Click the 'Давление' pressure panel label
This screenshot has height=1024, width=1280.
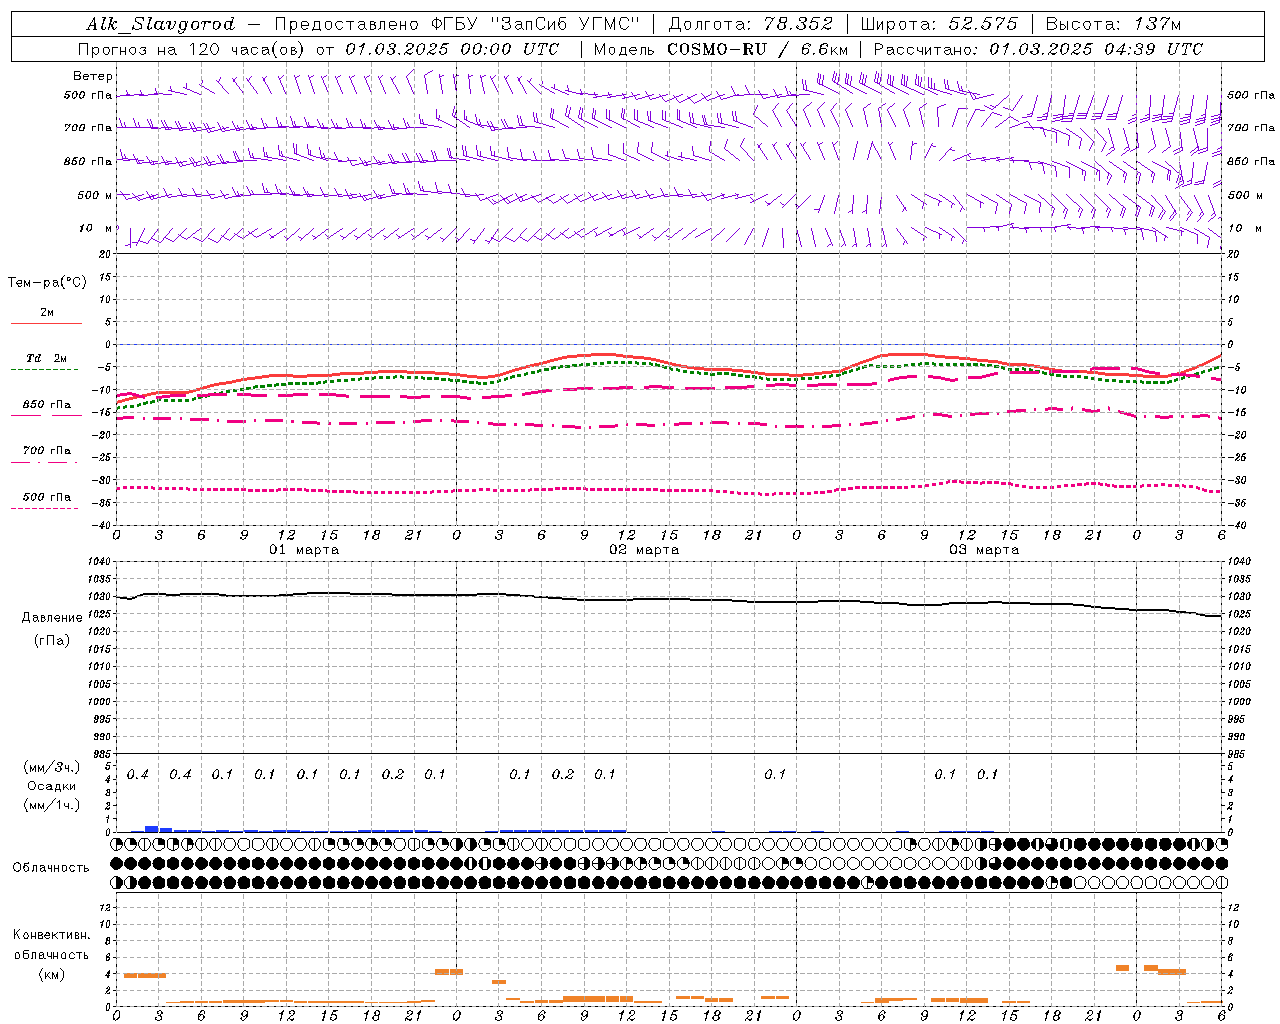pos(52,618)
